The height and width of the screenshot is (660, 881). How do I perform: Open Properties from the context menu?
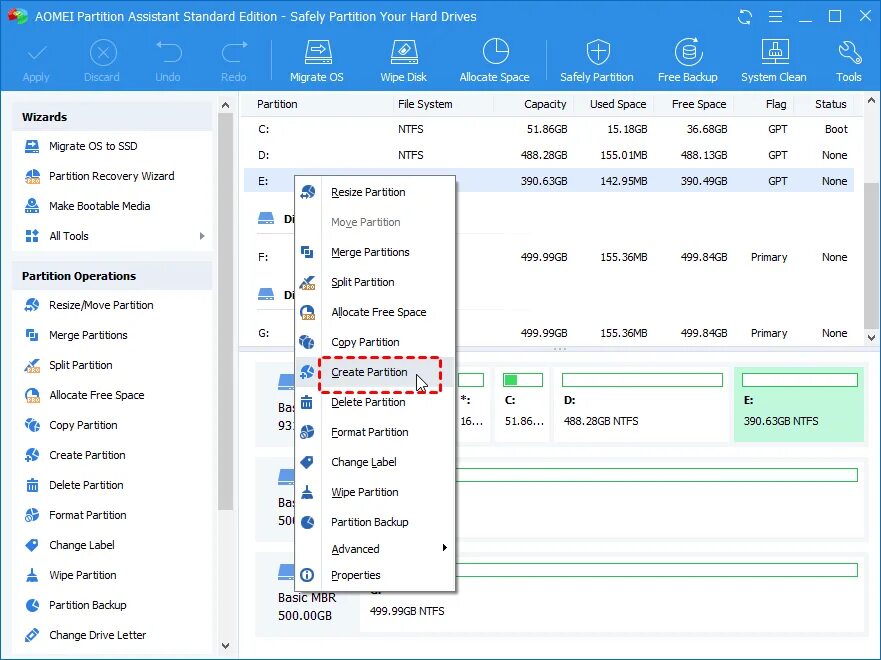[375, 575]
